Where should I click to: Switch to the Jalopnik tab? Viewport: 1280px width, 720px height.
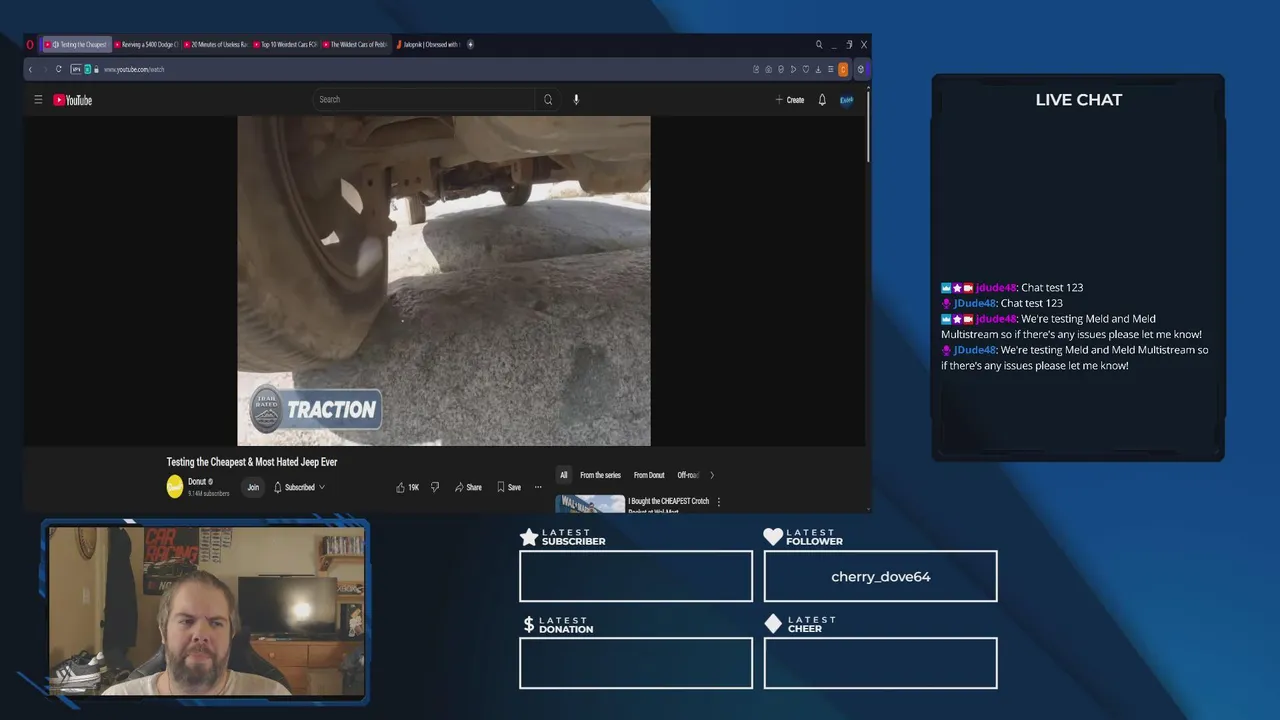427,44
